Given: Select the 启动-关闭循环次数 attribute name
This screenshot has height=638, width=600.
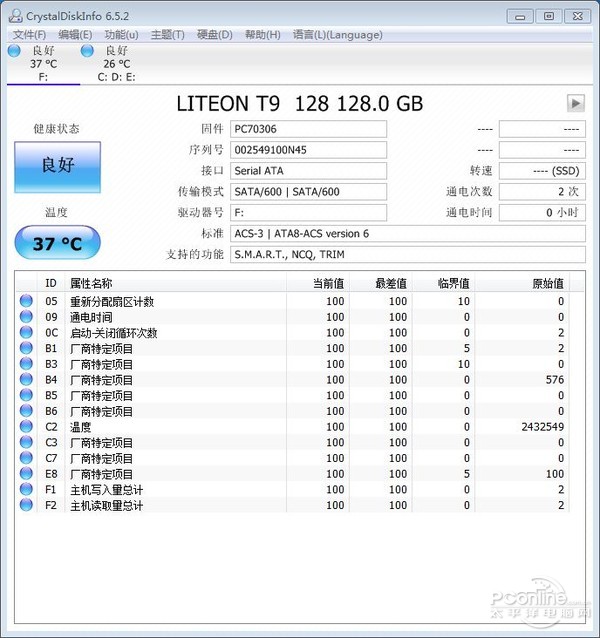Looking at the screenshot, I should tap(113, 333).
